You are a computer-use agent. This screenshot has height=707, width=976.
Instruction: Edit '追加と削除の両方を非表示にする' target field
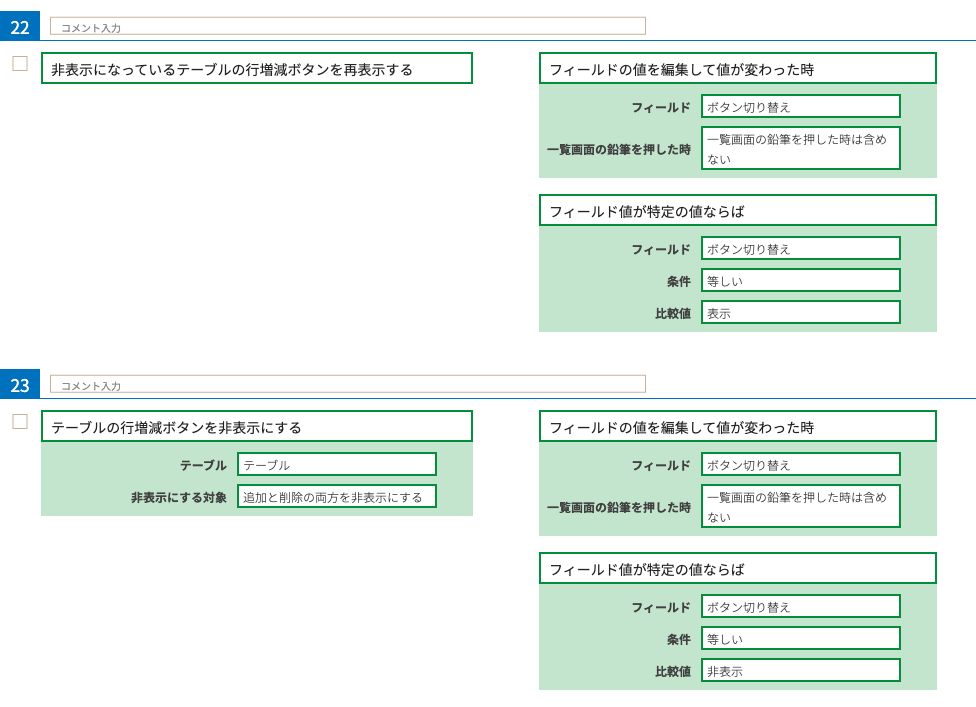click(x=337, y=497)
